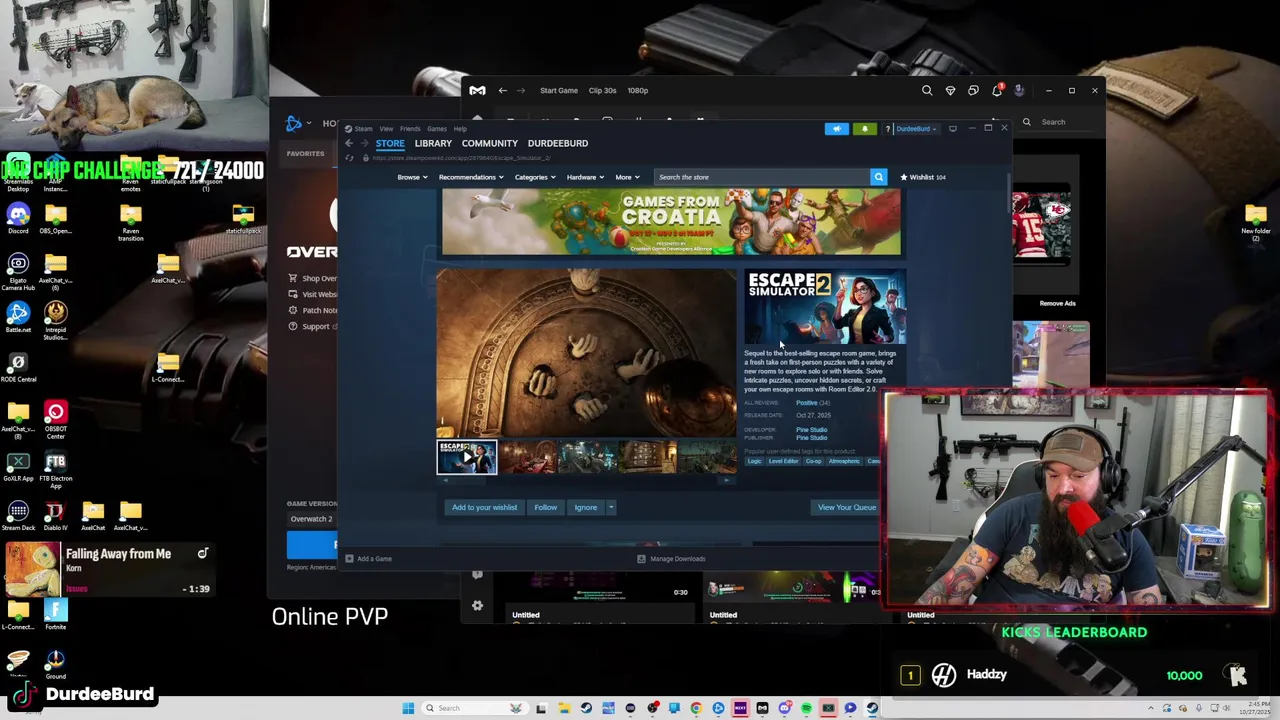Viewport: 1280px width, 720px height.
Task: Expand the More store dropdown
Action: (x=627, y=177)
